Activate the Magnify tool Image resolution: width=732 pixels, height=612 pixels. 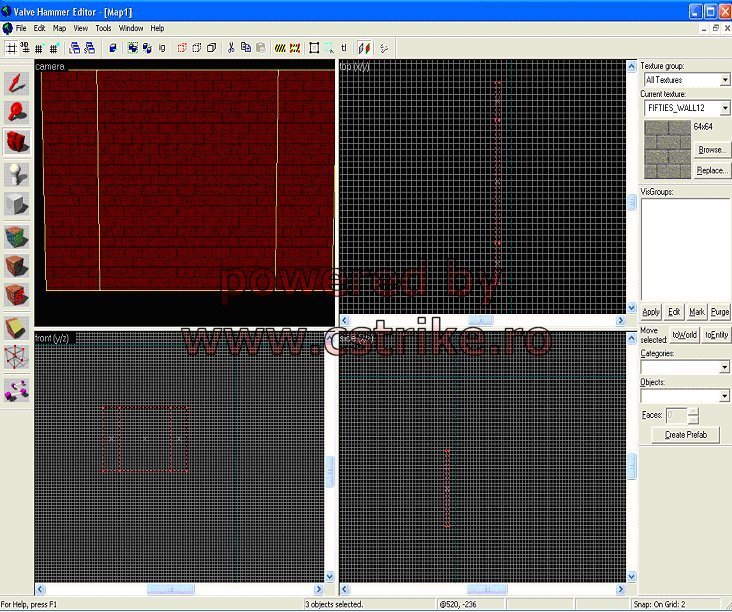click(16, 112)
